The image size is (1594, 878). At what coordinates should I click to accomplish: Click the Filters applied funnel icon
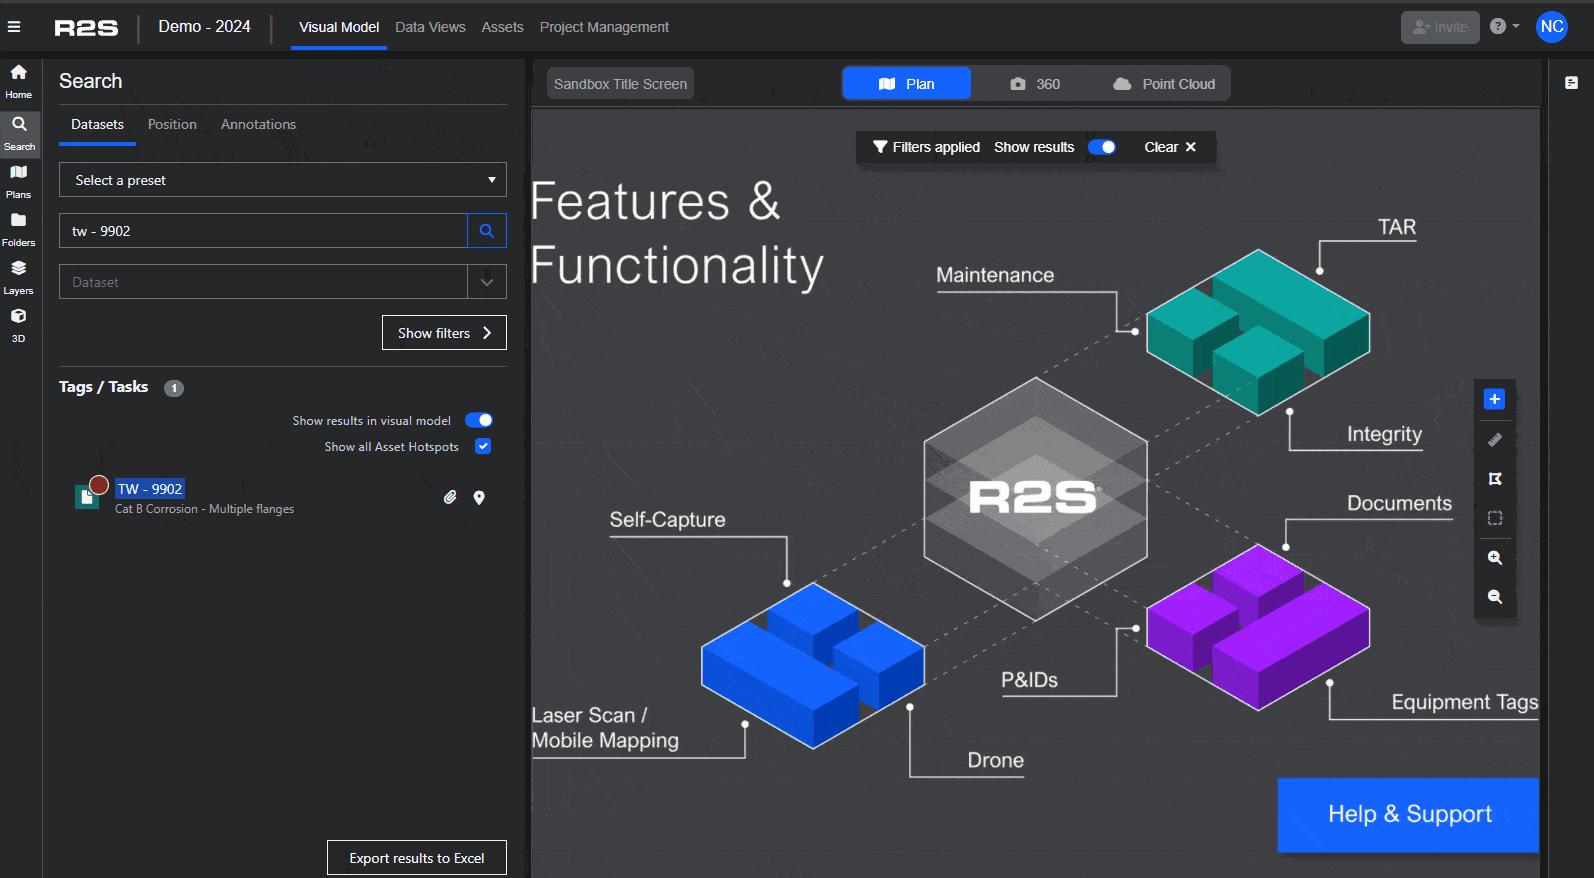point(880,147)
